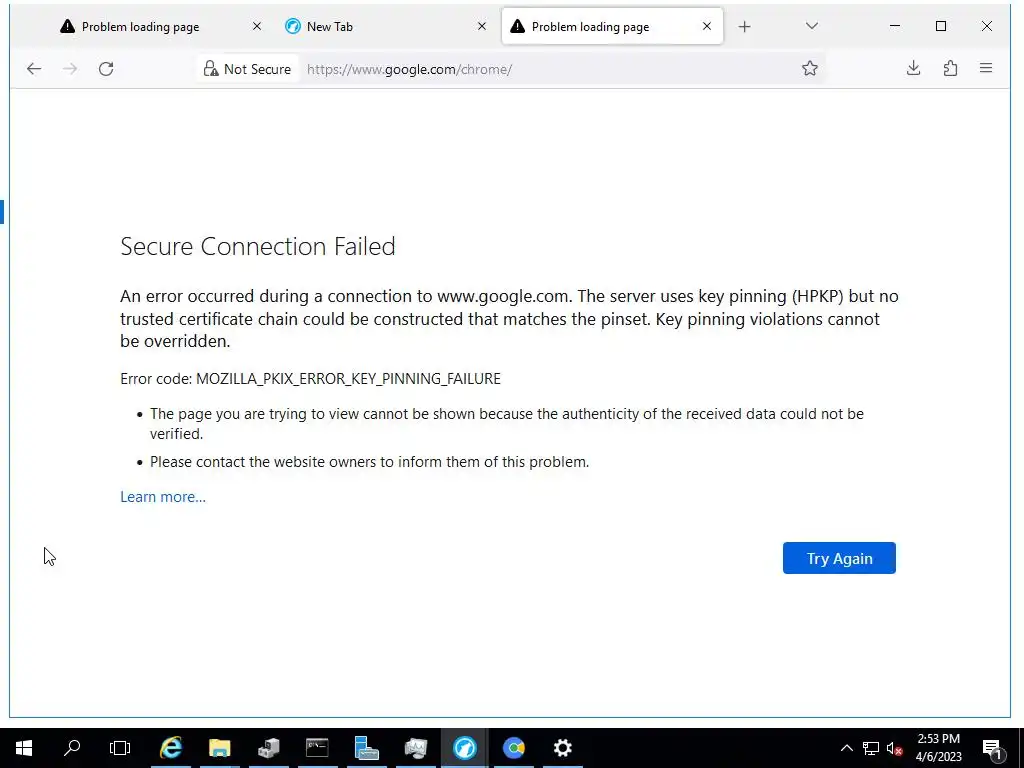The width and height of the screenshot is (1024, 768).
Task: Open the Downloads panel
Action: (x=914, y=69)
